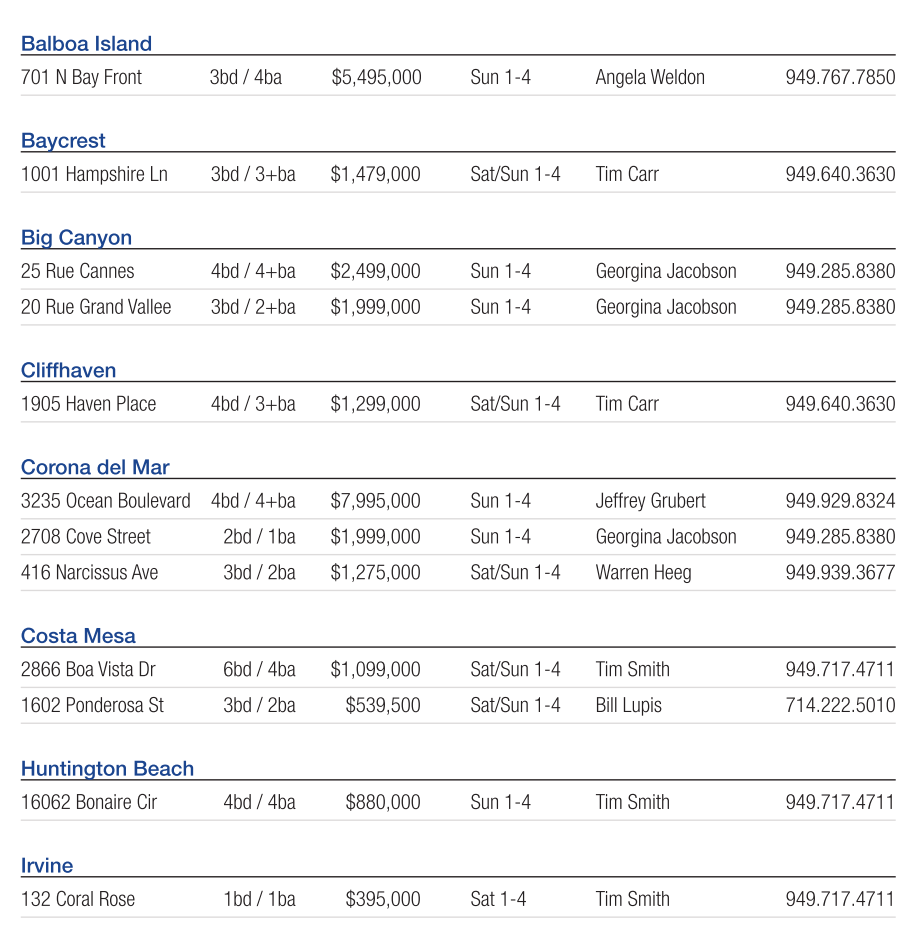Open the 132 Coral Rose listing
This screenshot has height=929, width=920.
78,900
